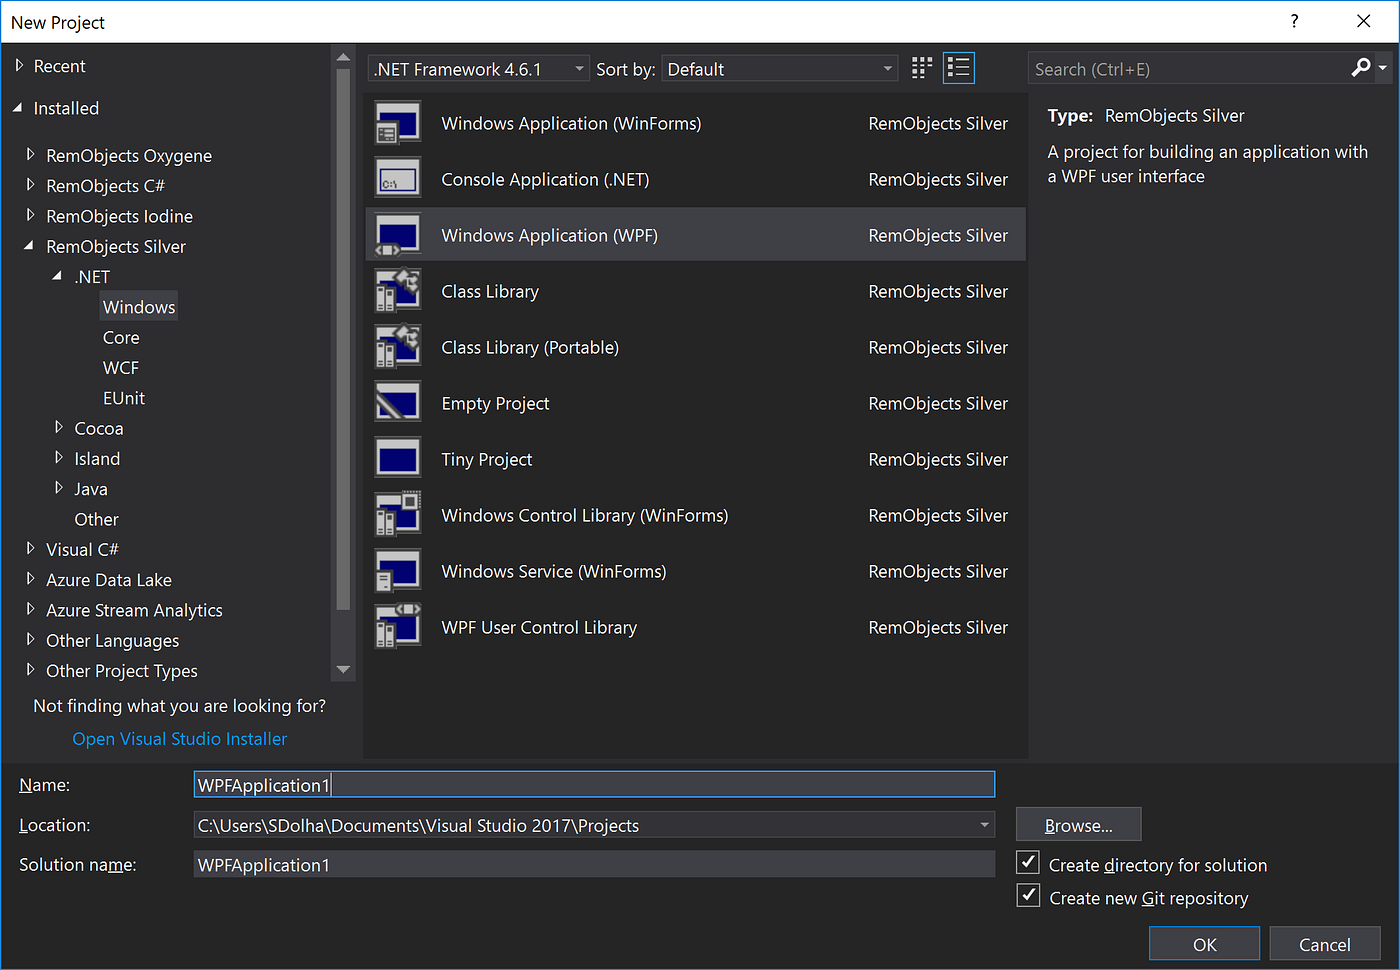Select the WPF User Control Library icon
Screen dimensions: 1400x970
397,627
